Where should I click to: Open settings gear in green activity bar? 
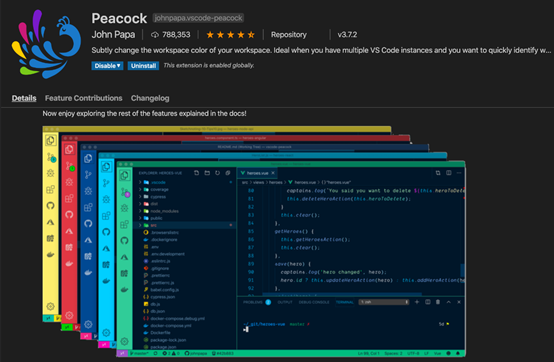point(124,341)
